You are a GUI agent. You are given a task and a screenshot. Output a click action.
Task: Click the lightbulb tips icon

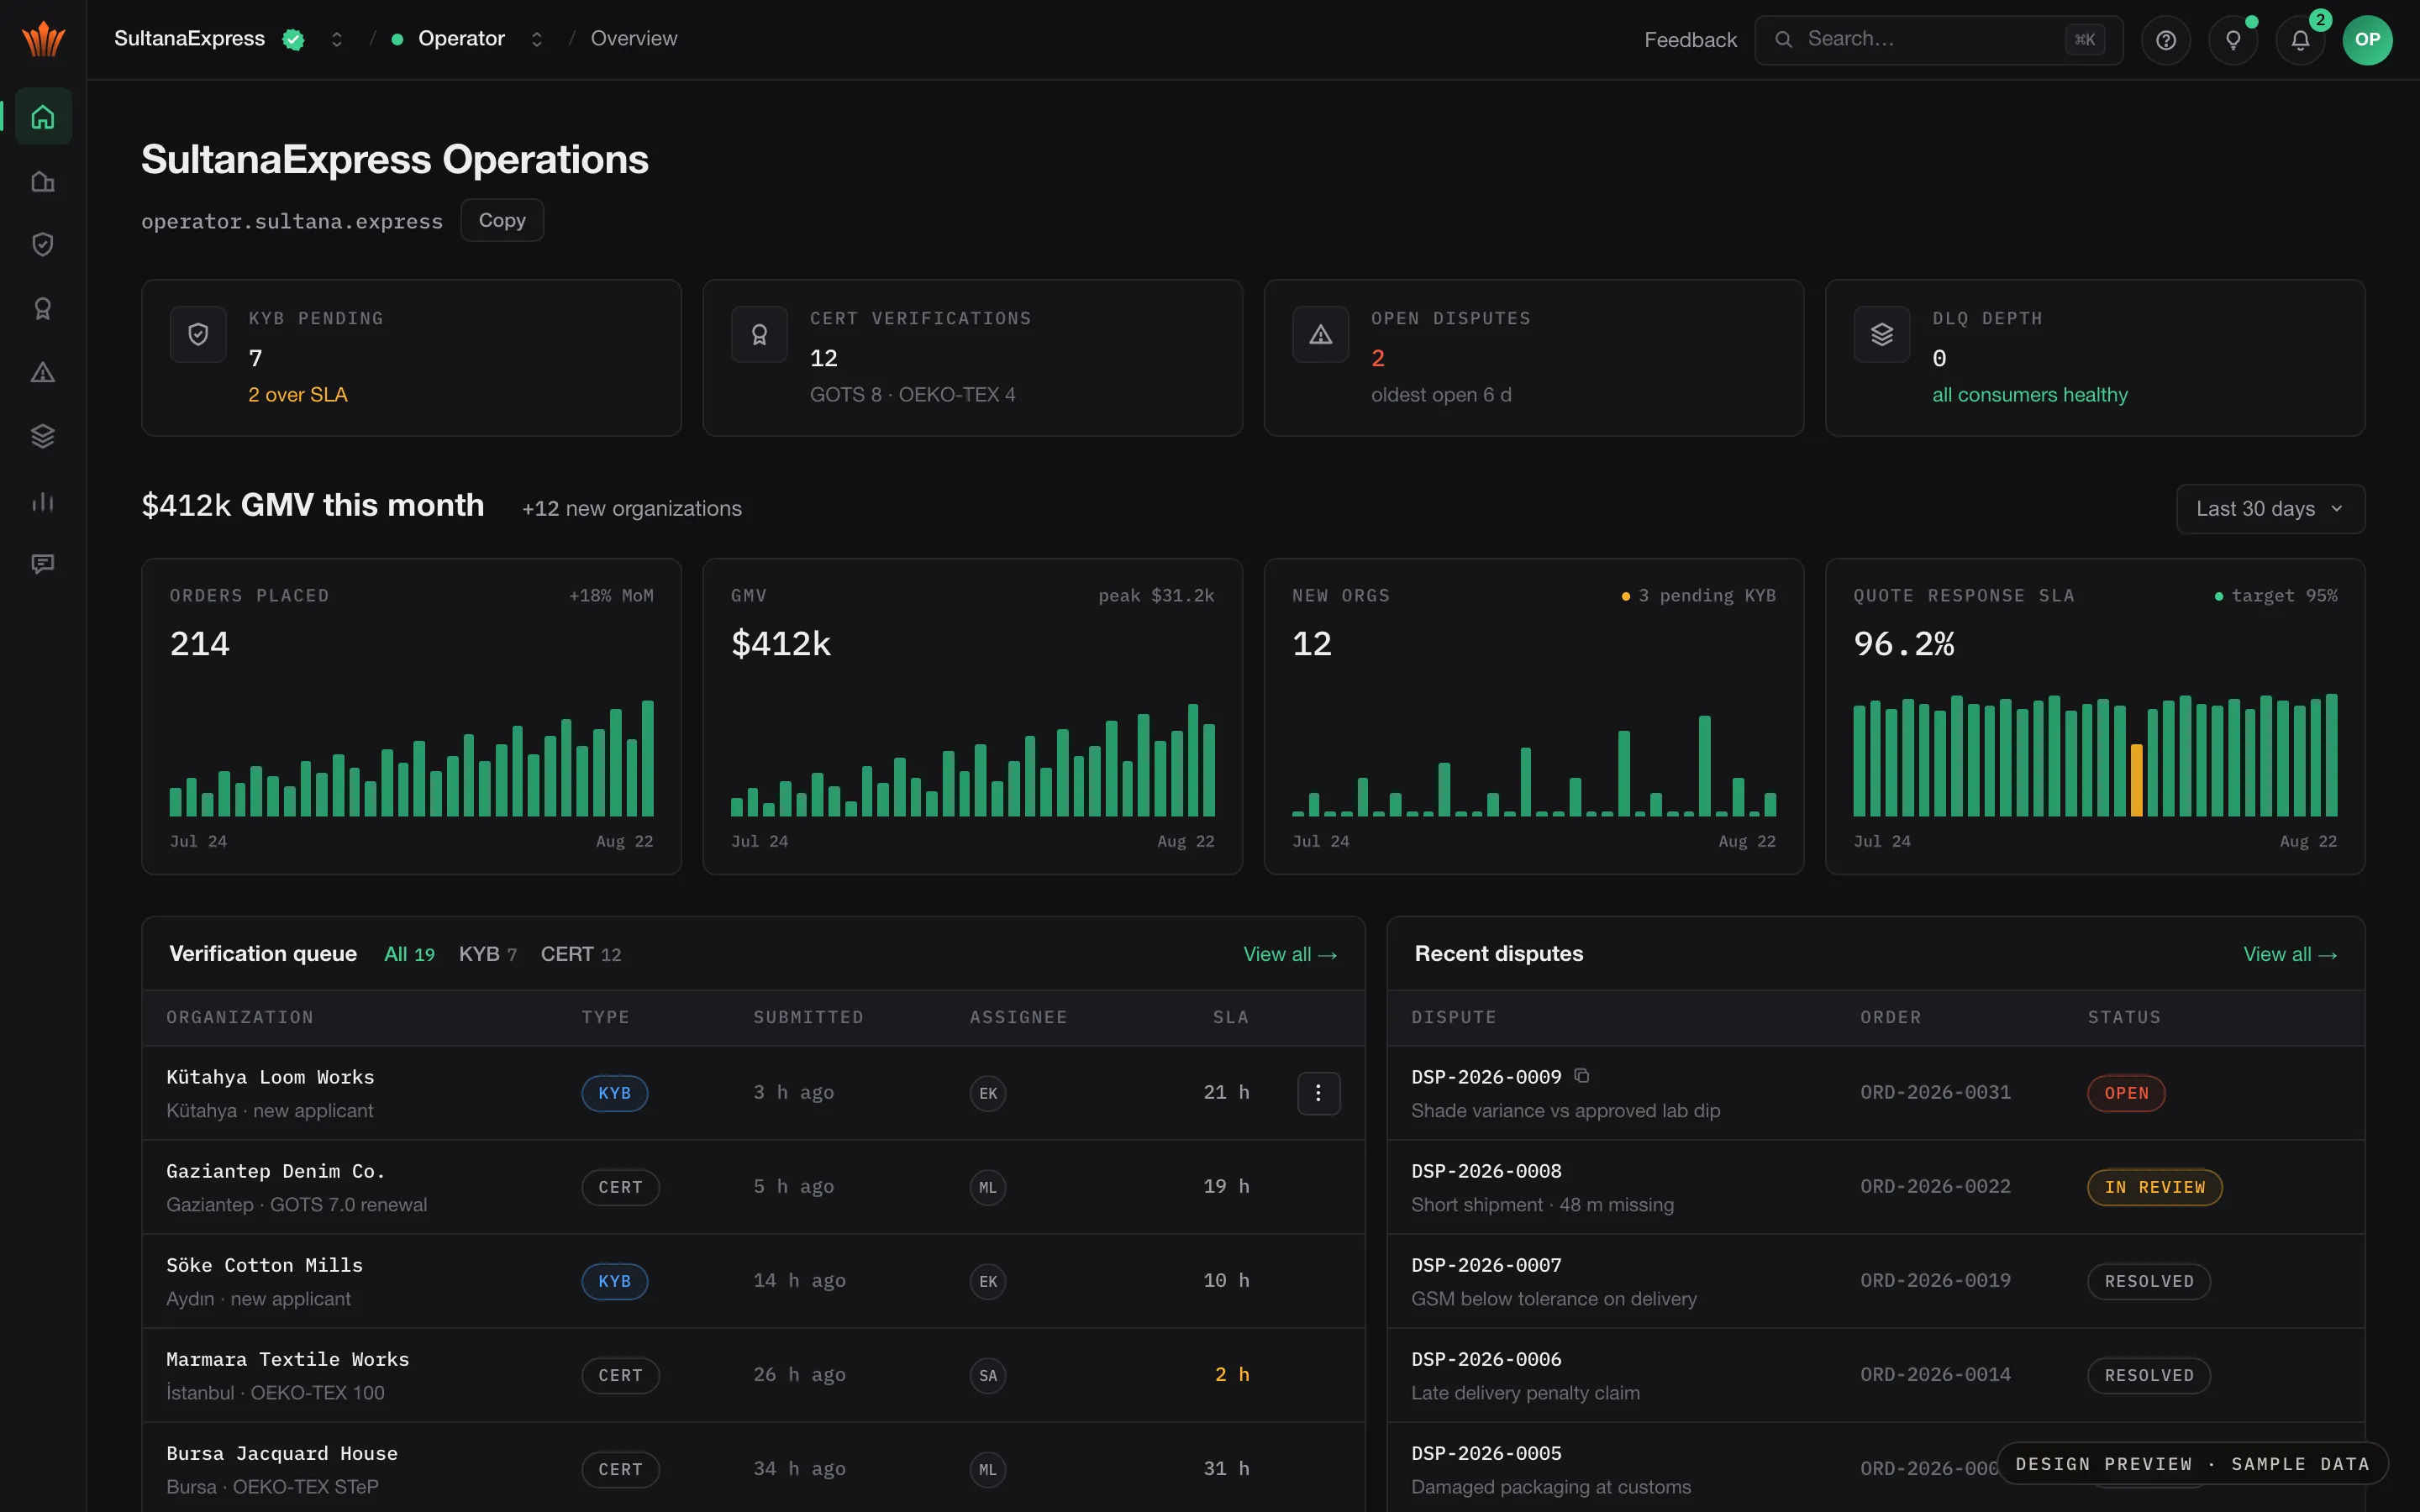pyautogui.click(x=2233, y=40)
